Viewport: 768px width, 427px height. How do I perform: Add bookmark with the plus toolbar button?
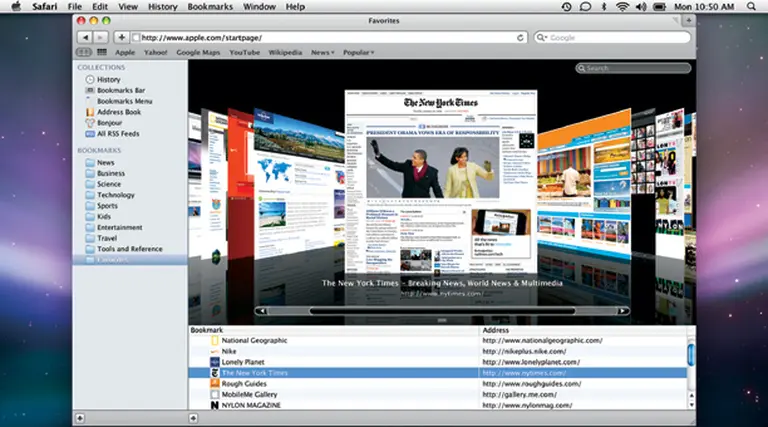pos(121,38)
